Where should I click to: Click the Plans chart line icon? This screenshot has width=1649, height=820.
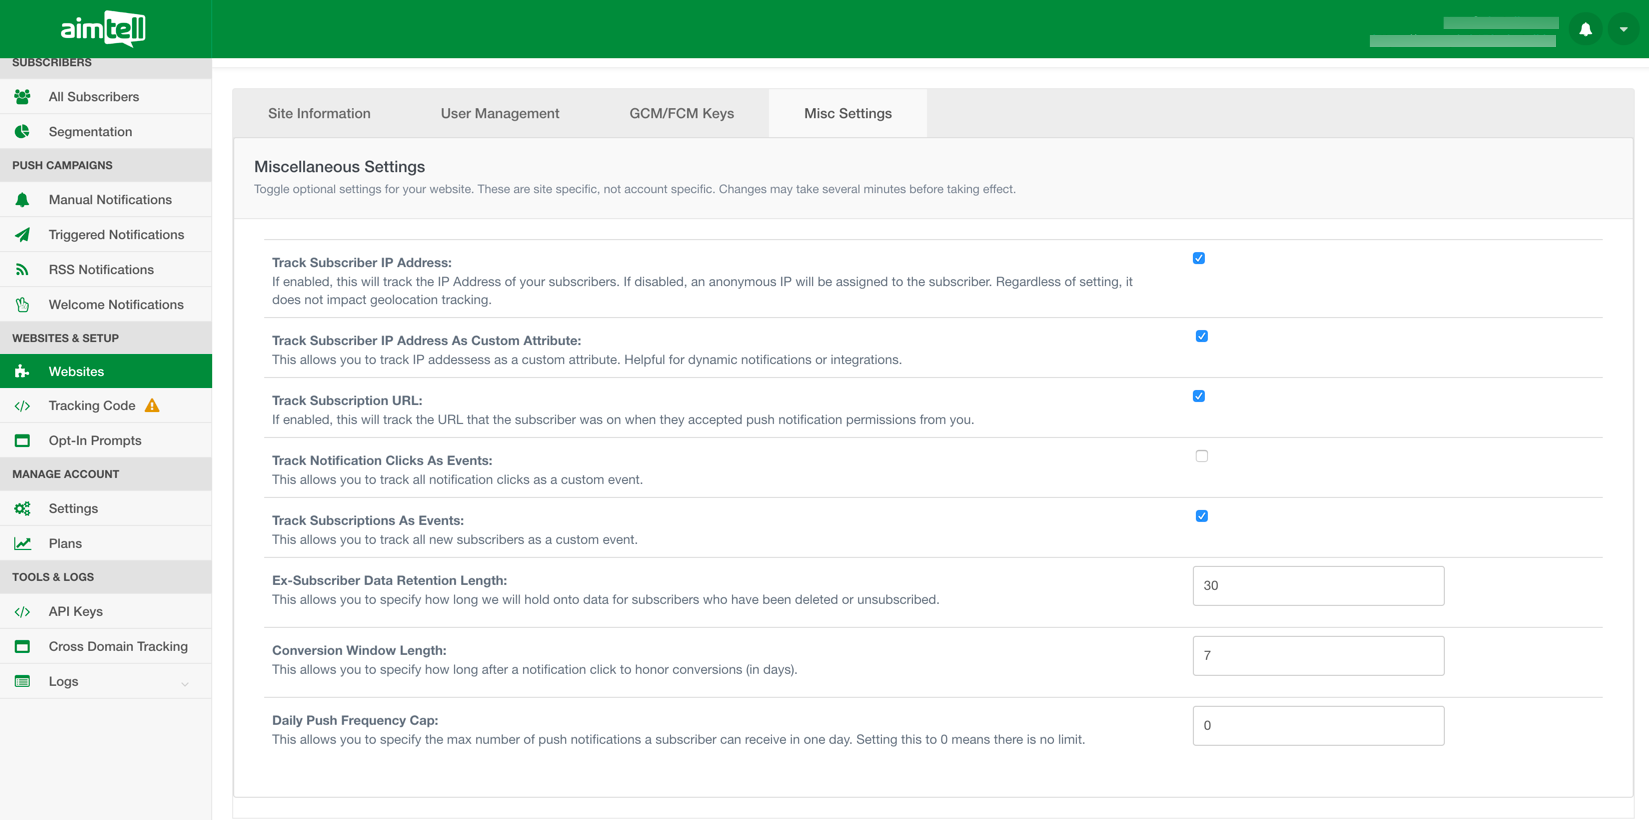(22, 544)
